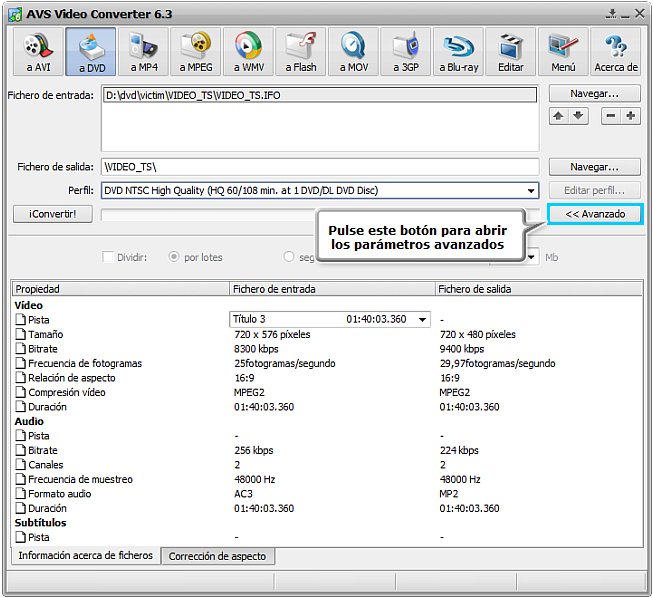Click the 'Fichero de salida' path field
This screenshot has width=653, height=598.
pyautogui.click(x=320, y=167)
